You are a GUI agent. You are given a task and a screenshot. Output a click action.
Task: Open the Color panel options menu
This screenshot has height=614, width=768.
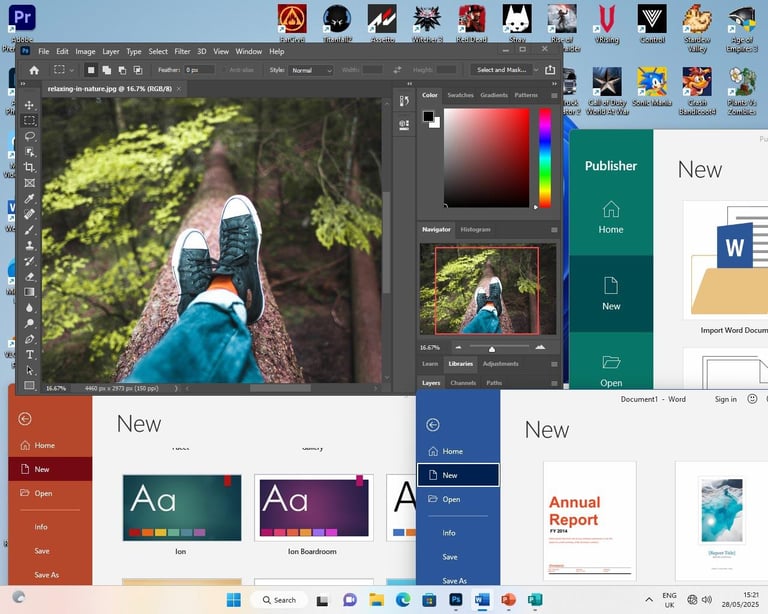tap(554, 95)
